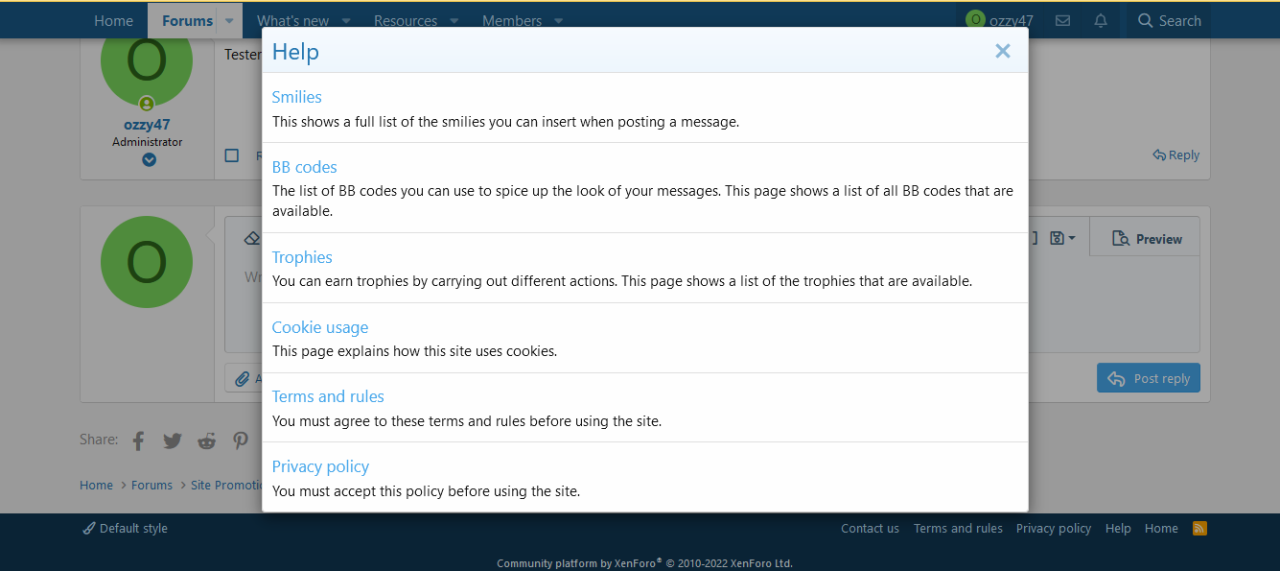Open the RSS feed icon in footer
1280x571 pixels.
(x=1200, y=528)
